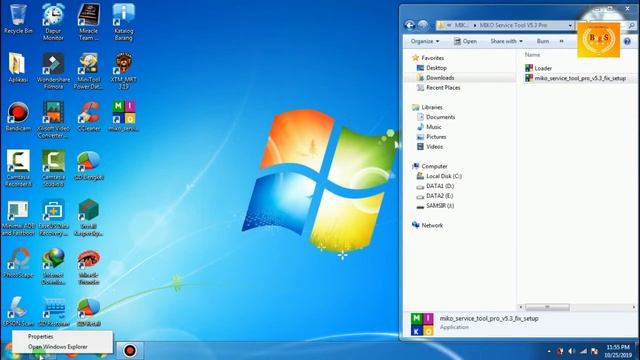
Task: Select miko_service_tool_pro_v5.3_fix_setup file in list
Action: coord(576,78)
